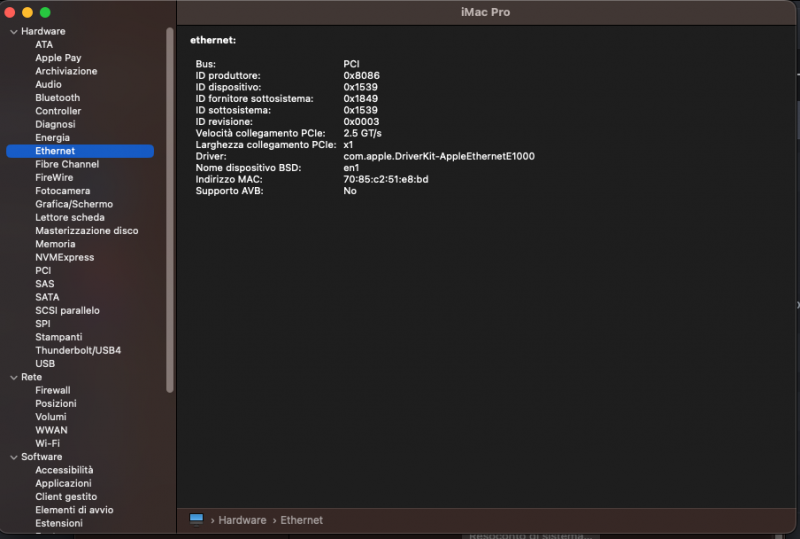Select Controller in the sidebar
Viewport: 800px width, 539px height.
[58, 111]
